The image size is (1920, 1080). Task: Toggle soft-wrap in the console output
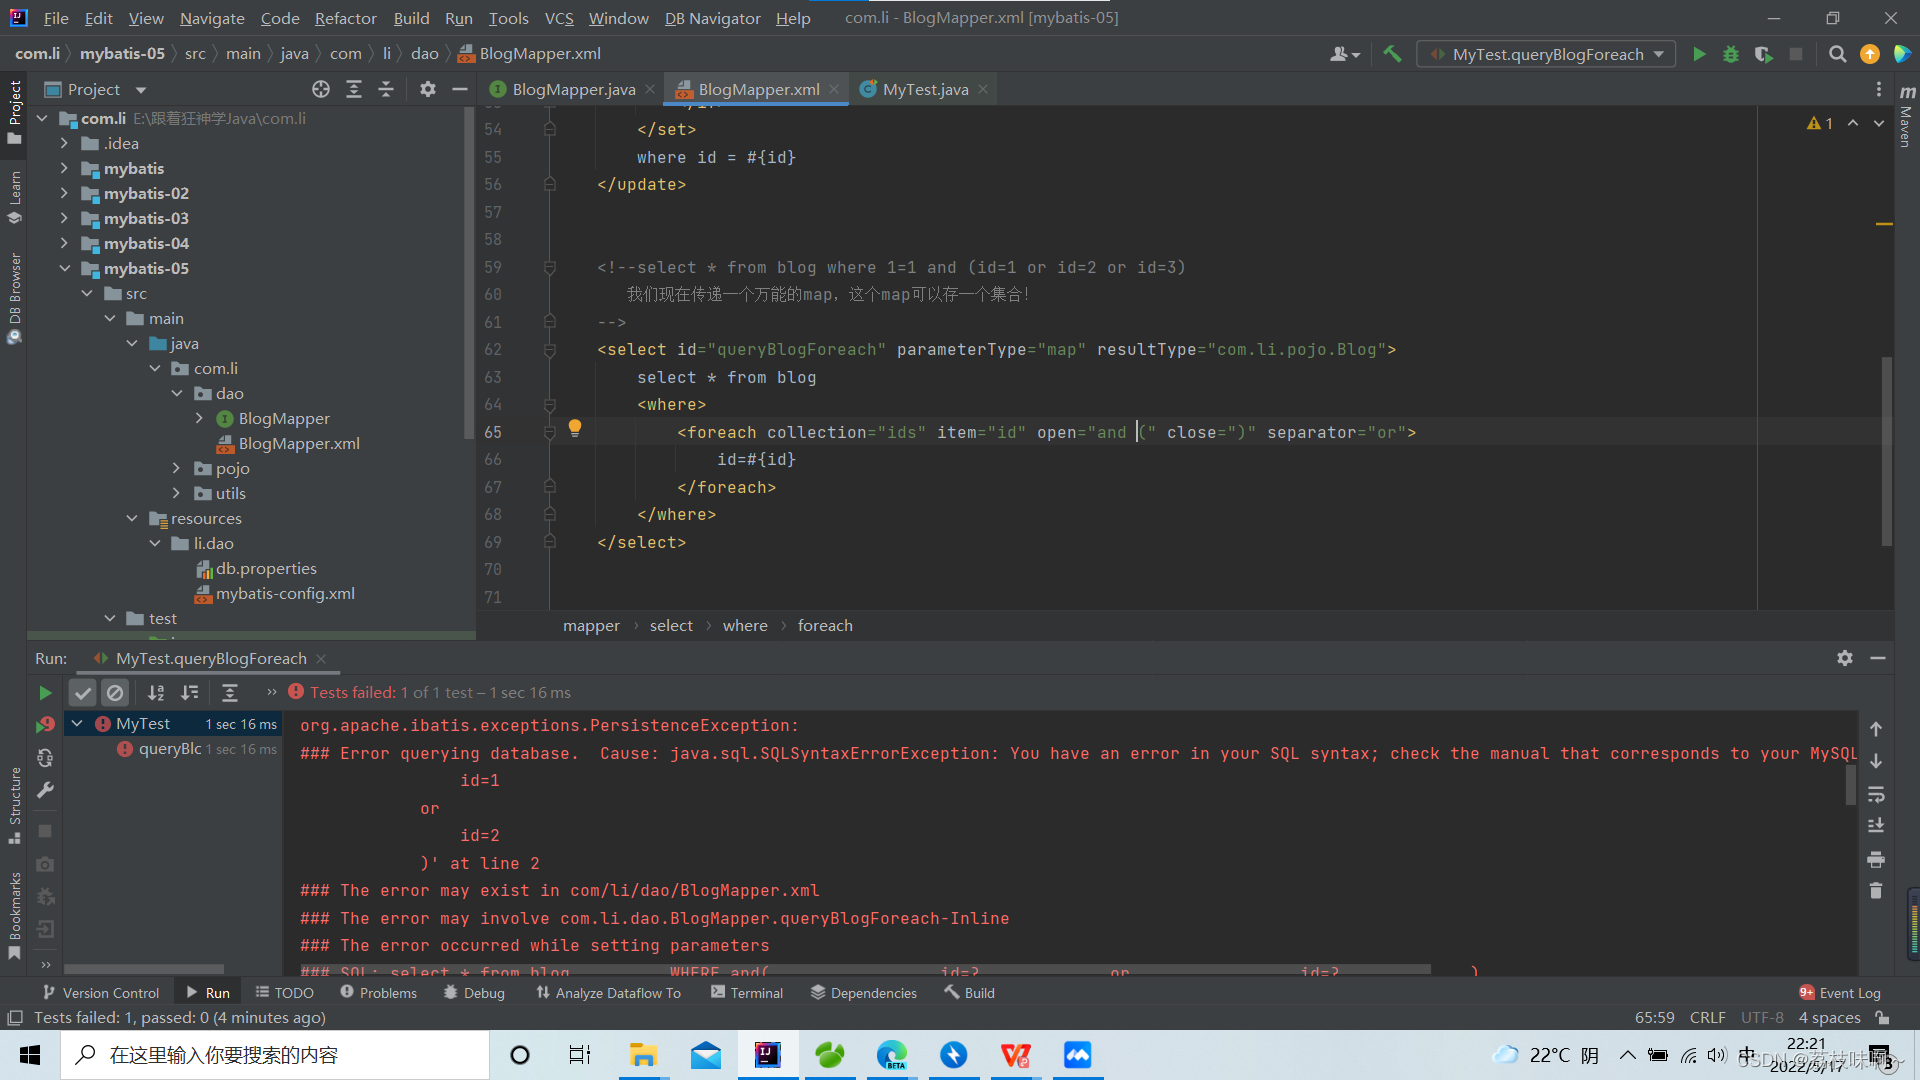click(x=1876, y=794)
